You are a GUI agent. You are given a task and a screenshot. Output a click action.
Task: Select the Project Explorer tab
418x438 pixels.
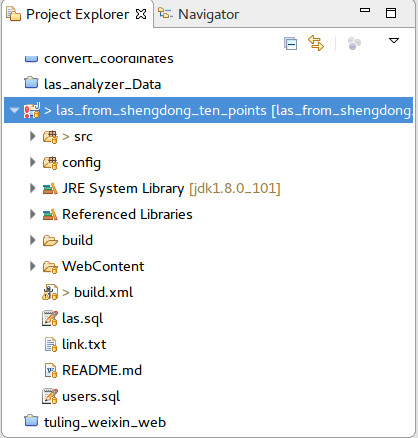(x=77, y=14)
